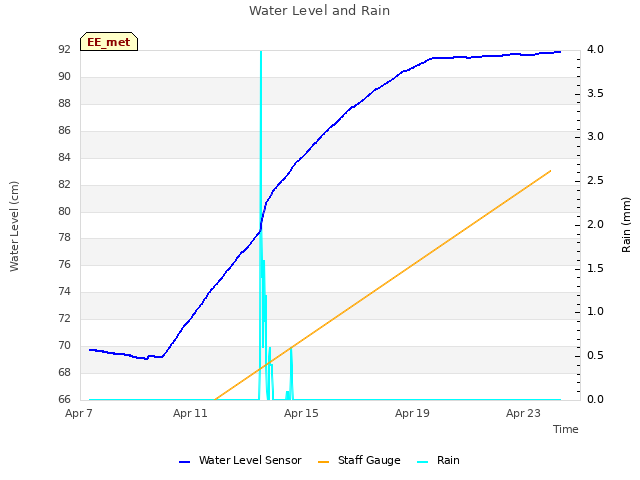The width and height of the screenshot is (640, 480).
Task: Click the small cyan rain peak near Apr 15
Action: 291,349
